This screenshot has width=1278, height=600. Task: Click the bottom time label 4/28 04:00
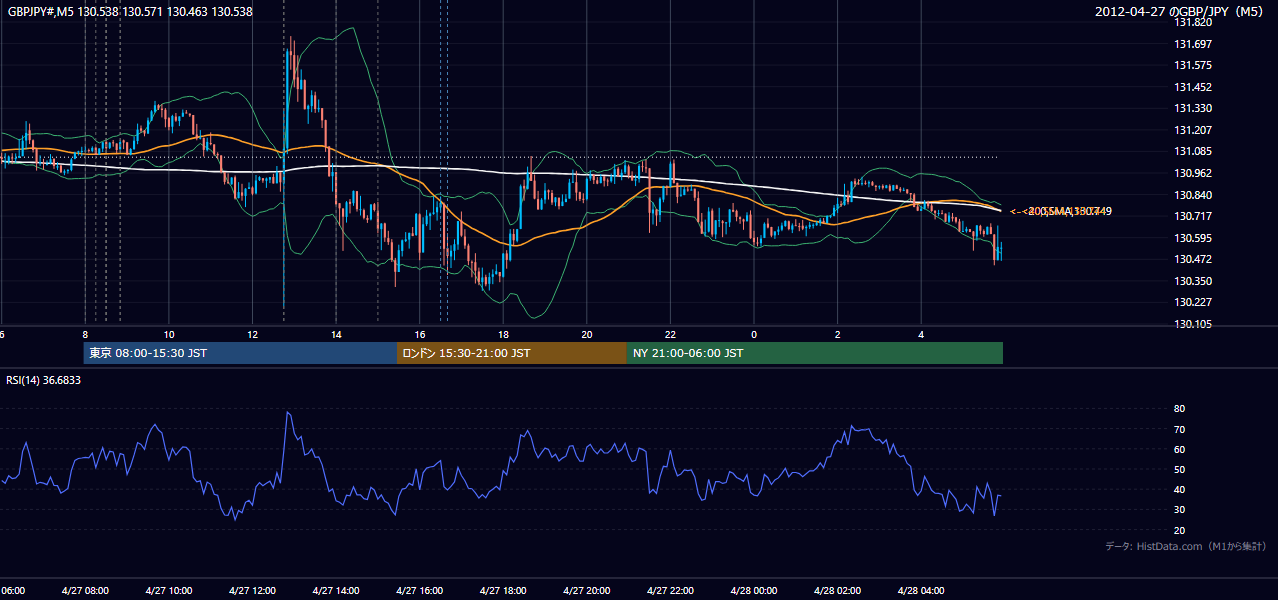tap(921, 591)
